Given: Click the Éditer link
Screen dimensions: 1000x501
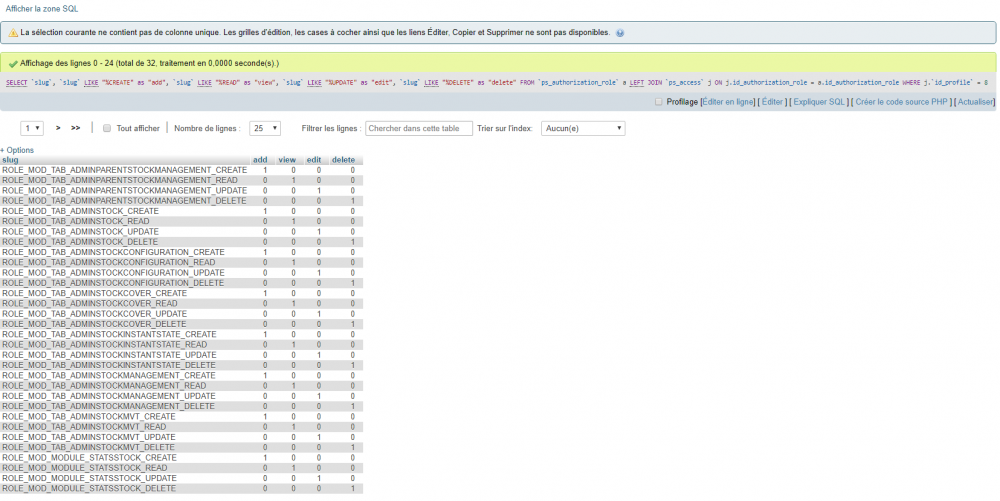Looking at the screenshot, I should tap(772, 102).
